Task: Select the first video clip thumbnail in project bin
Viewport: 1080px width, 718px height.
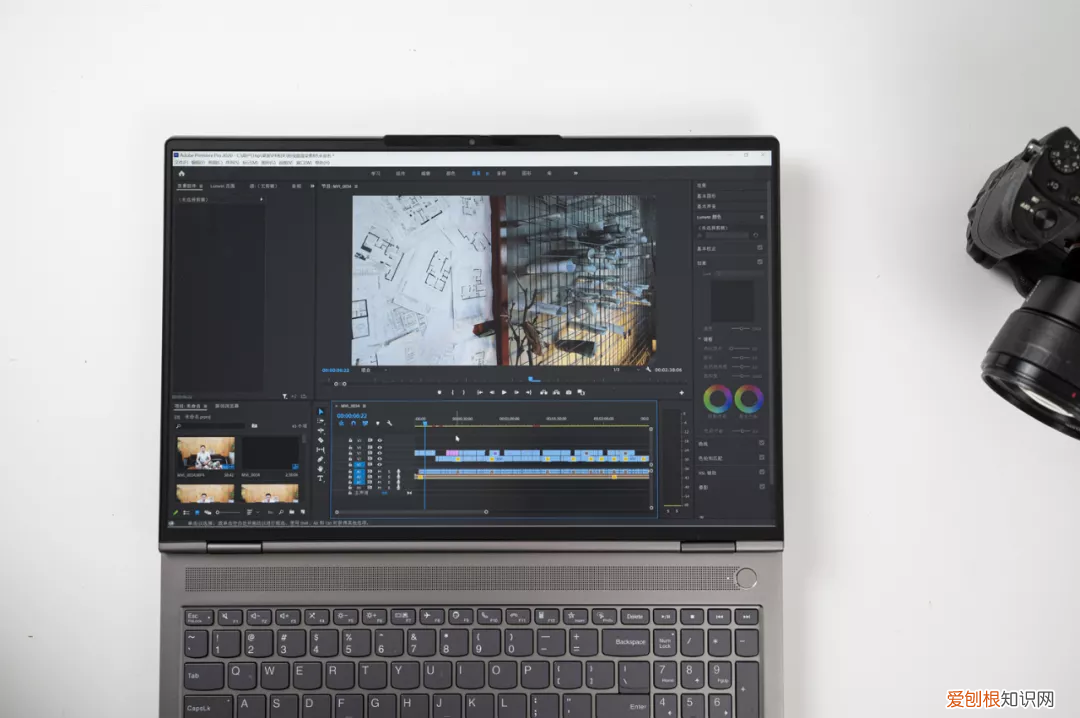Action: [x=206, y=453]
